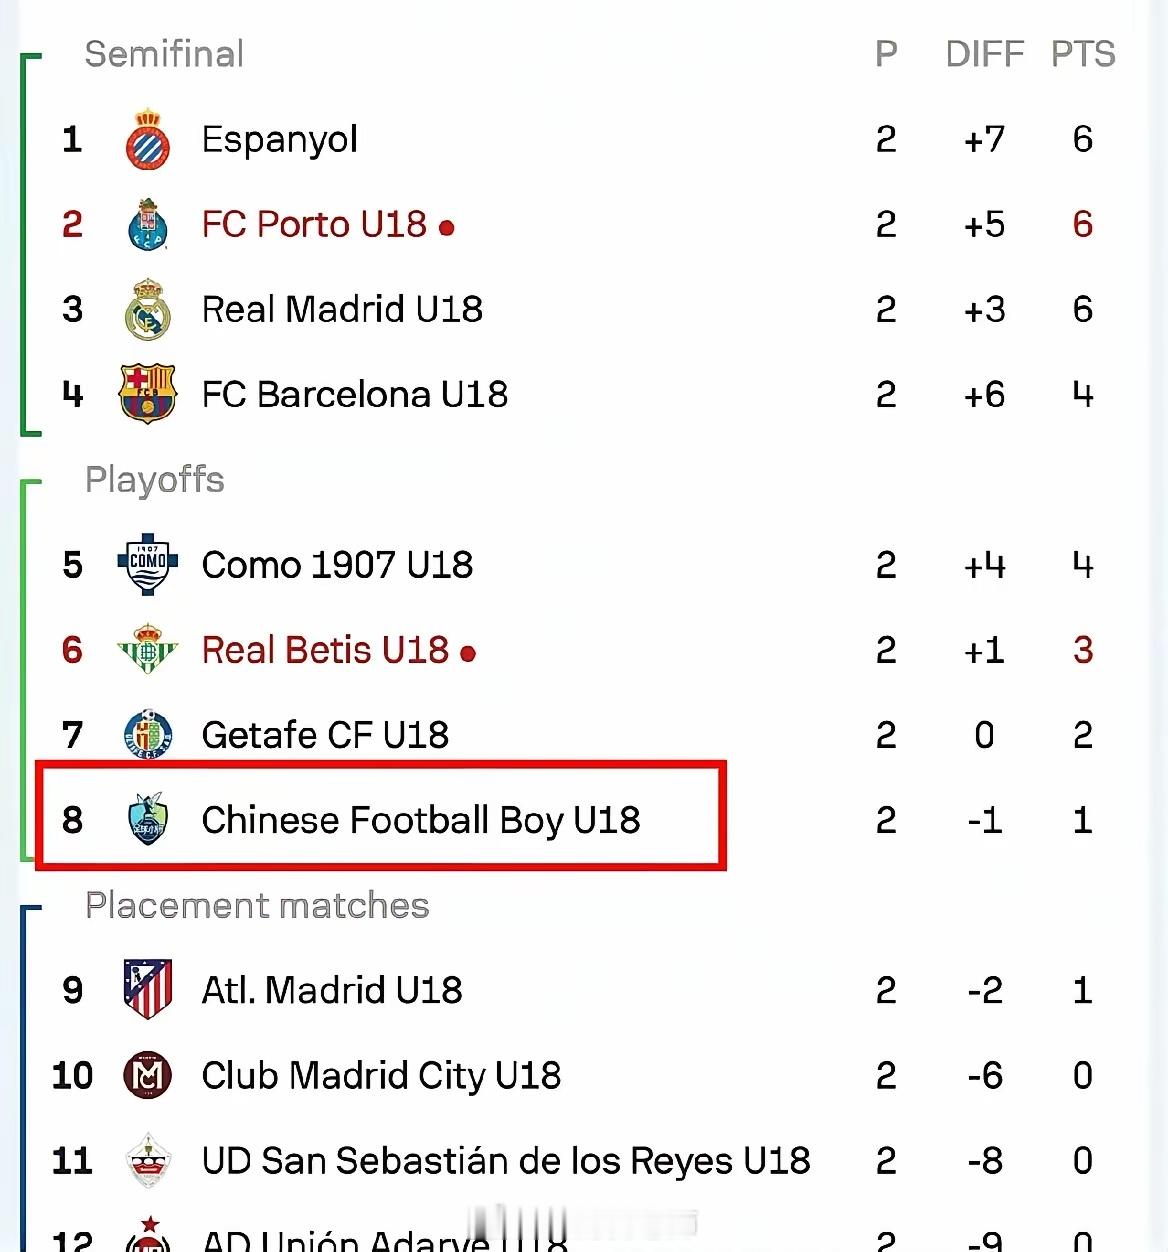Click the Chinese Football Boy U18 crest

[x=148, y=819]
